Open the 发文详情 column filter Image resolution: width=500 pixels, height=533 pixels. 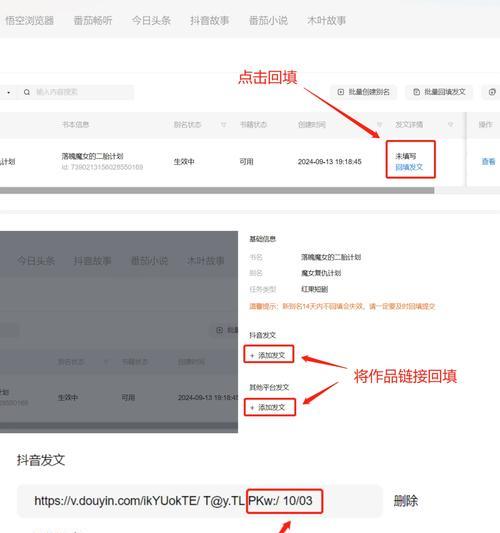tap(450, 125)
